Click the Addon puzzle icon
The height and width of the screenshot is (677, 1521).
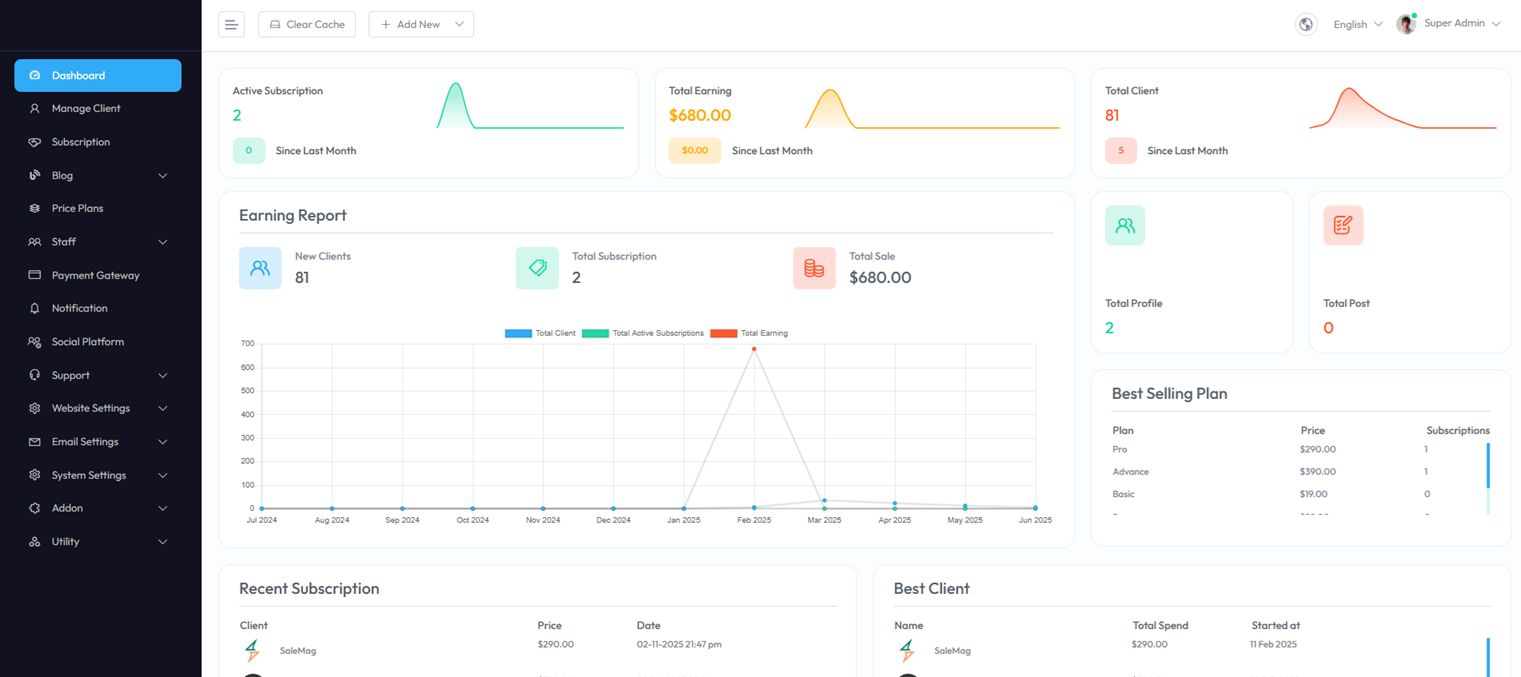pos(35,508)
